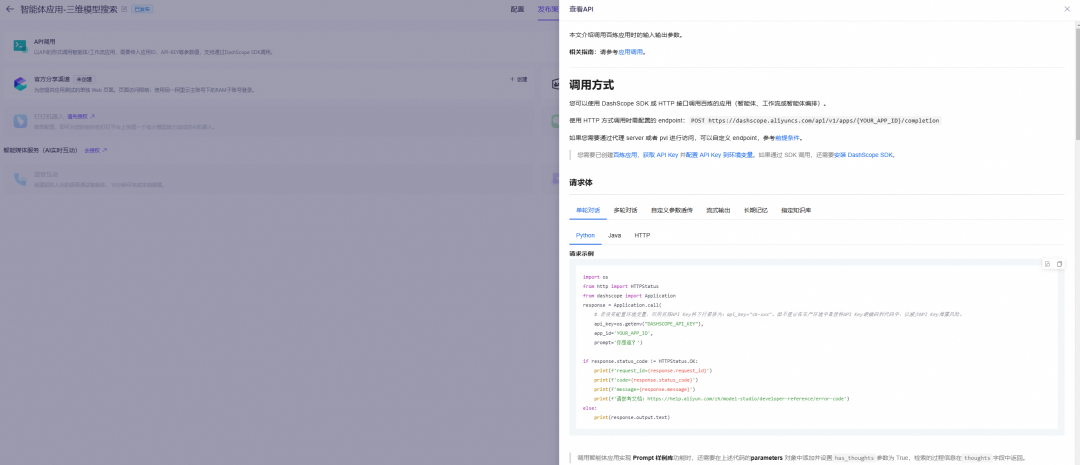Open the 配置 tab in the top bar

pyautogui.click(x=517, y=9)
